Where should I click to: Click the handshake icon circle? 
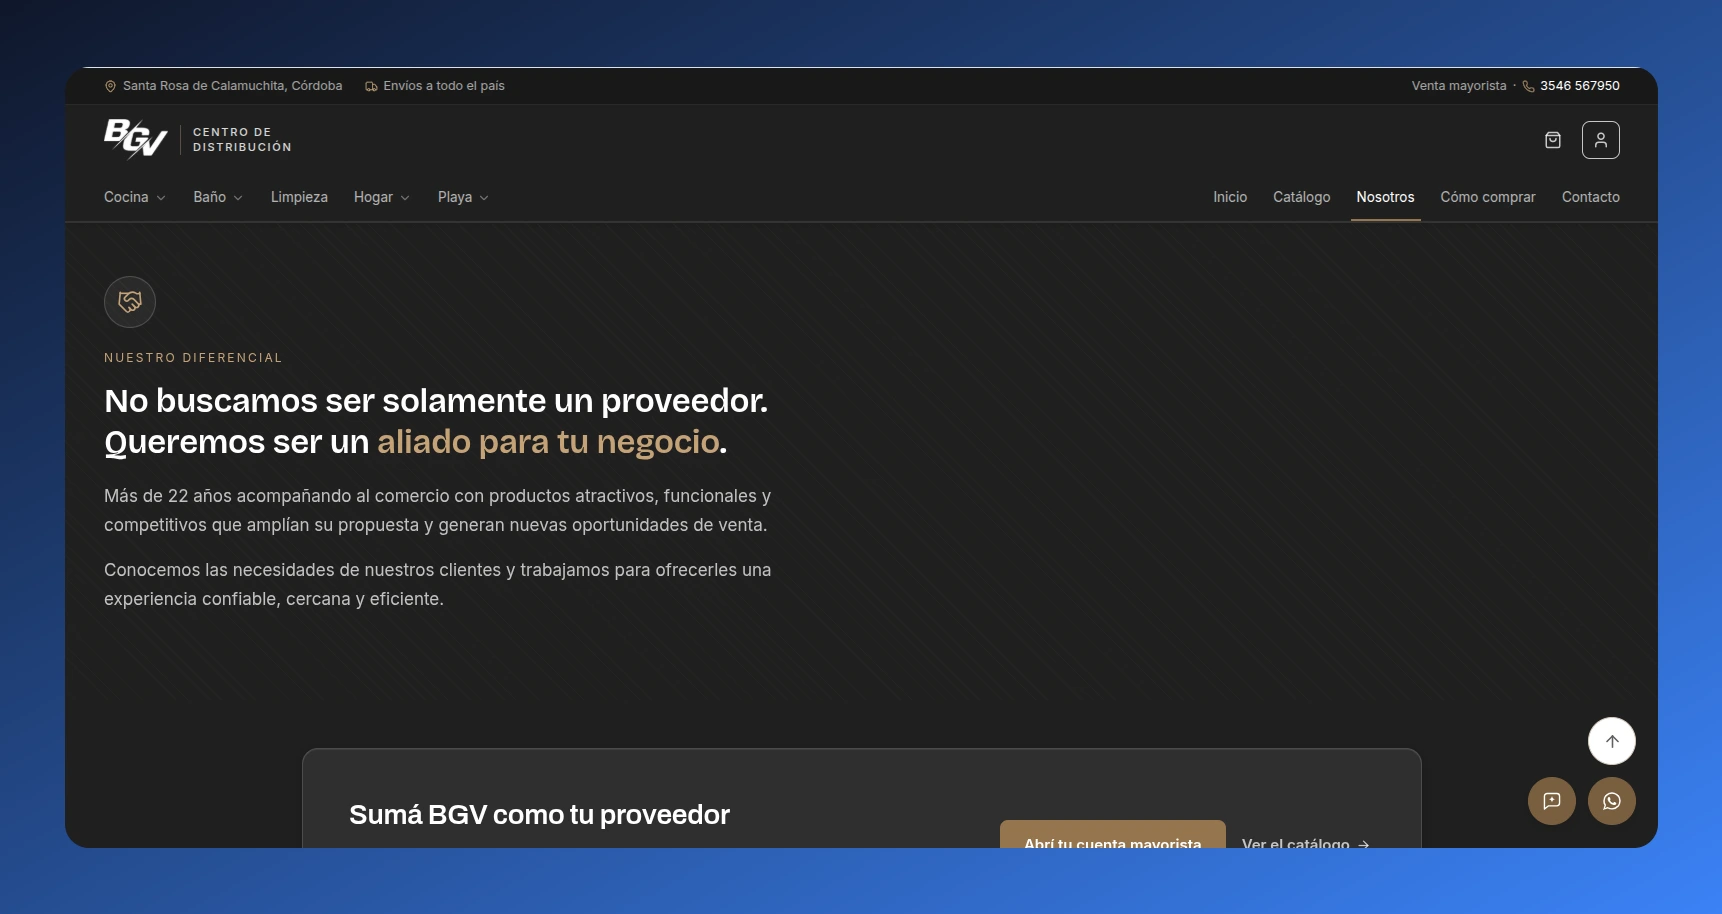coord(130,302)
